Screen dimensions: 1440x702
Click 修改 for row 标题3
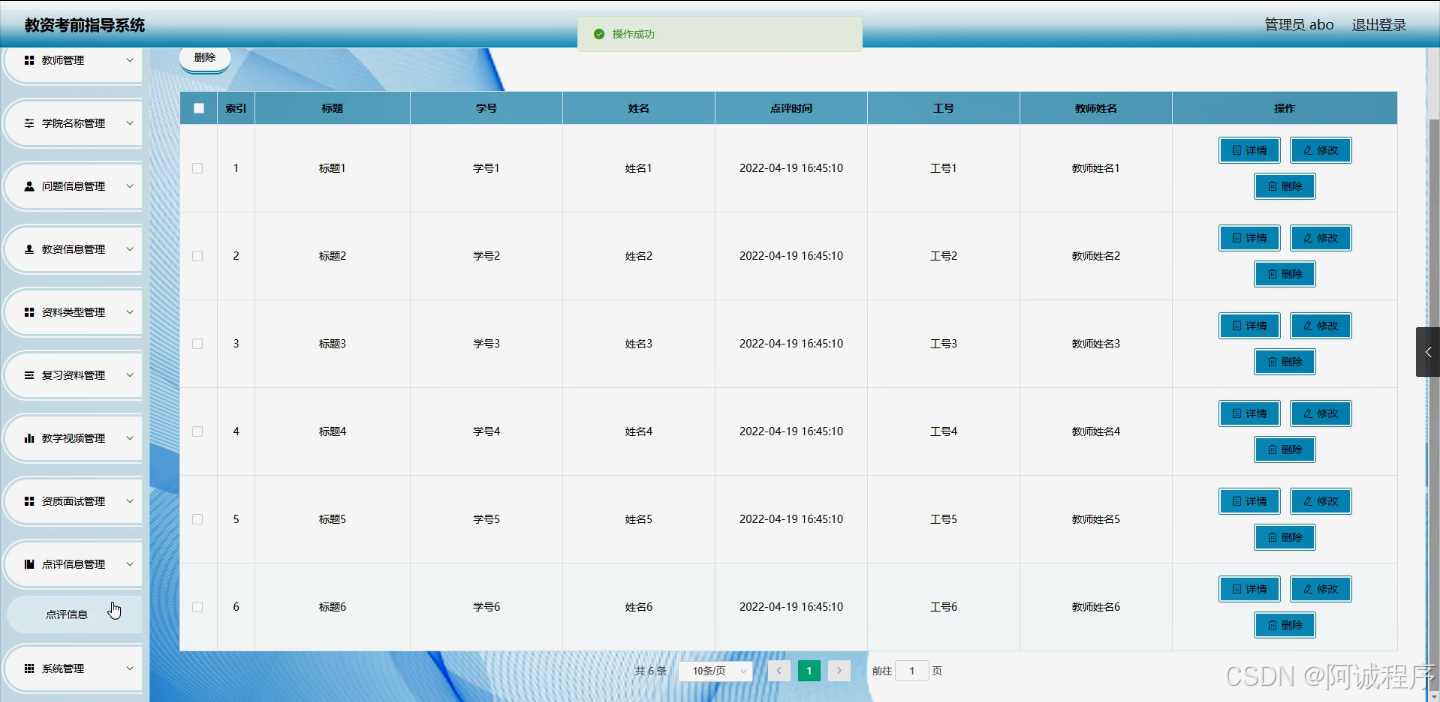(1321, 326)
